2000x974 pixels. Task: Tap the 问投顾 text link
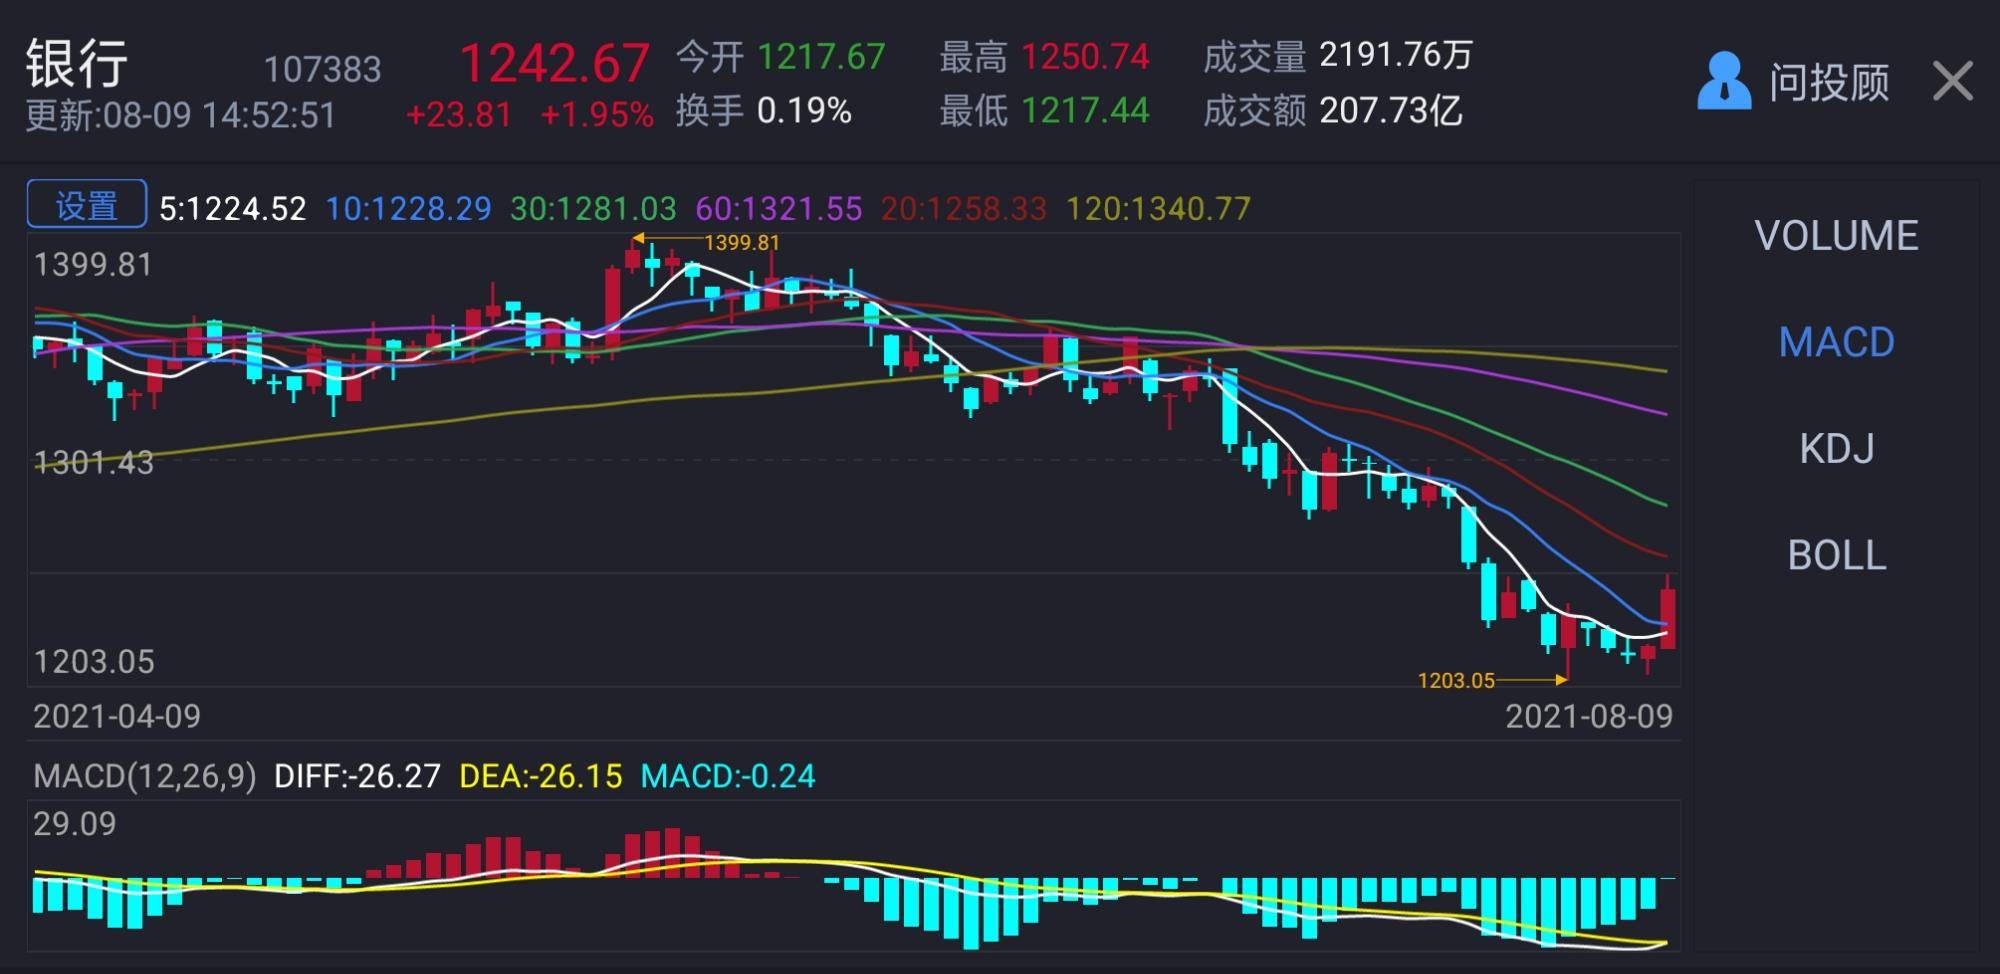[1829, 82]
